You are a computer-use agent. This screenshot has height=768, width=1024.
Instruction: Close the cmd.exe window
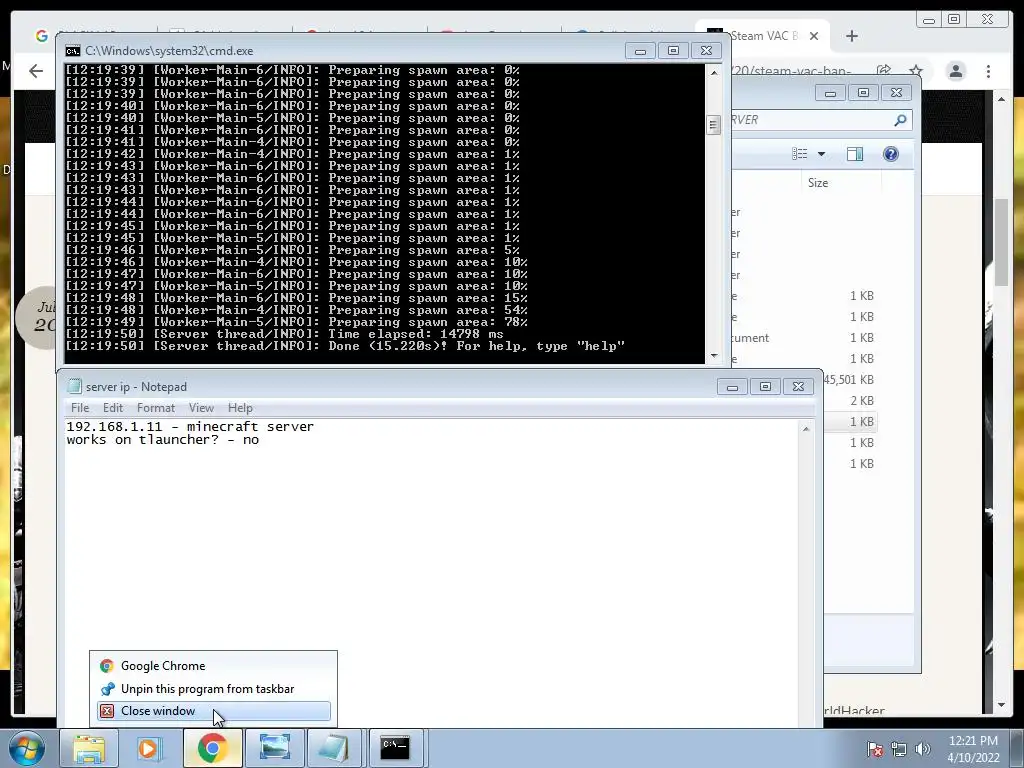coord(706,51)
